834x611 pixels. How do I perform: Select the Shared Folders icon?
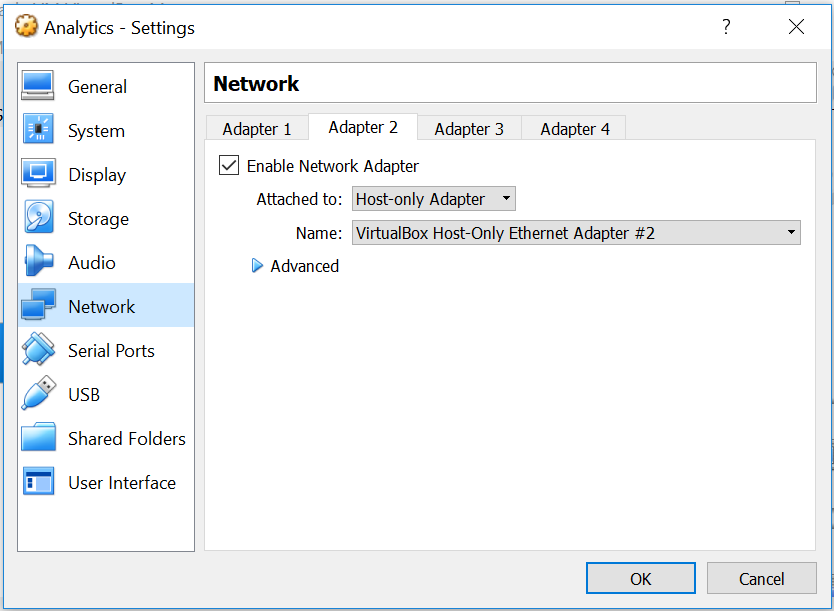[38, 438]
